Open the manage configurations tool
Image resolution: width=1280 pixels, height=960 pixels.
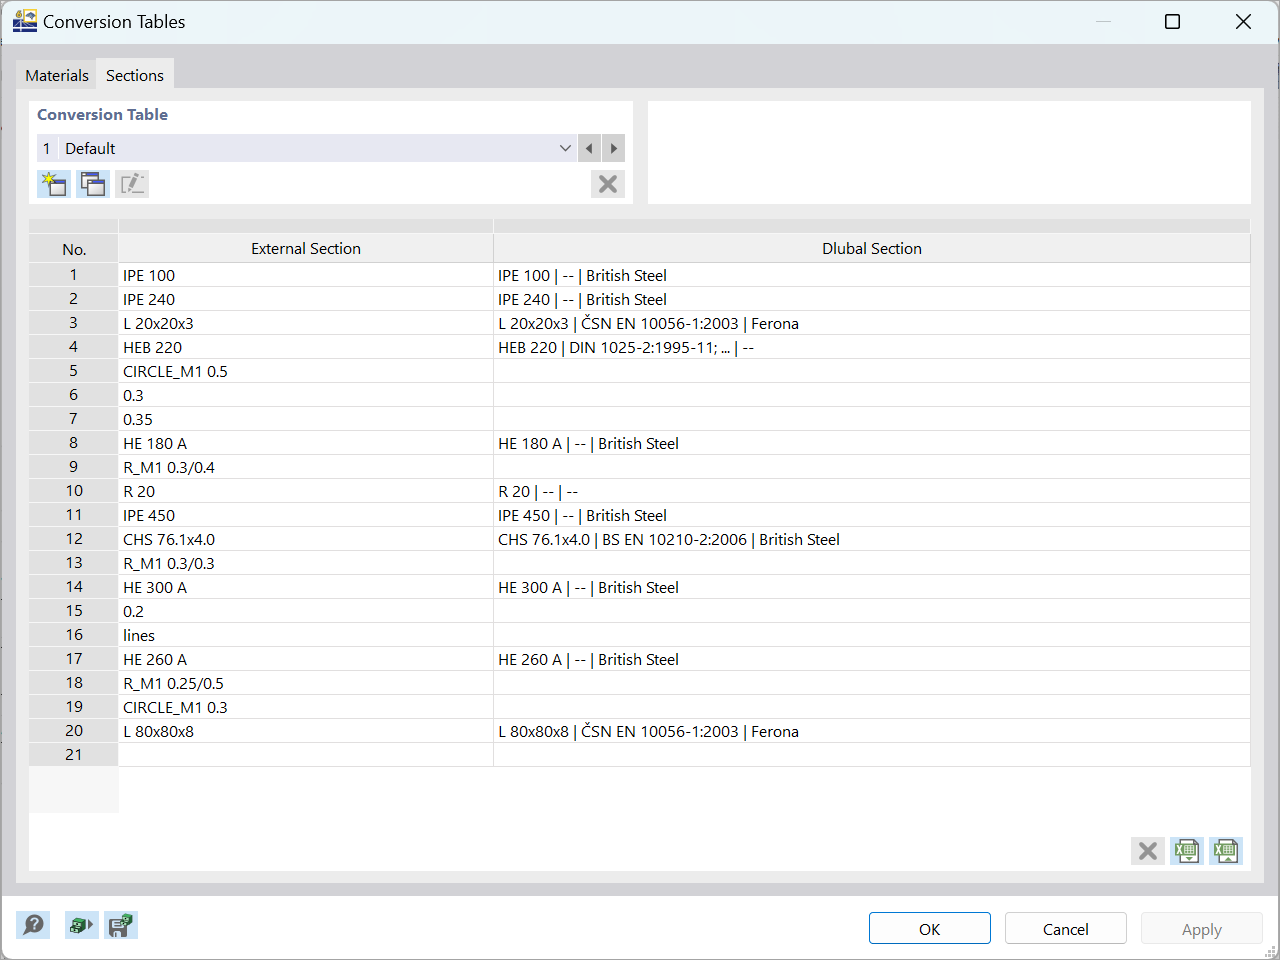click(x=81, y=925)
